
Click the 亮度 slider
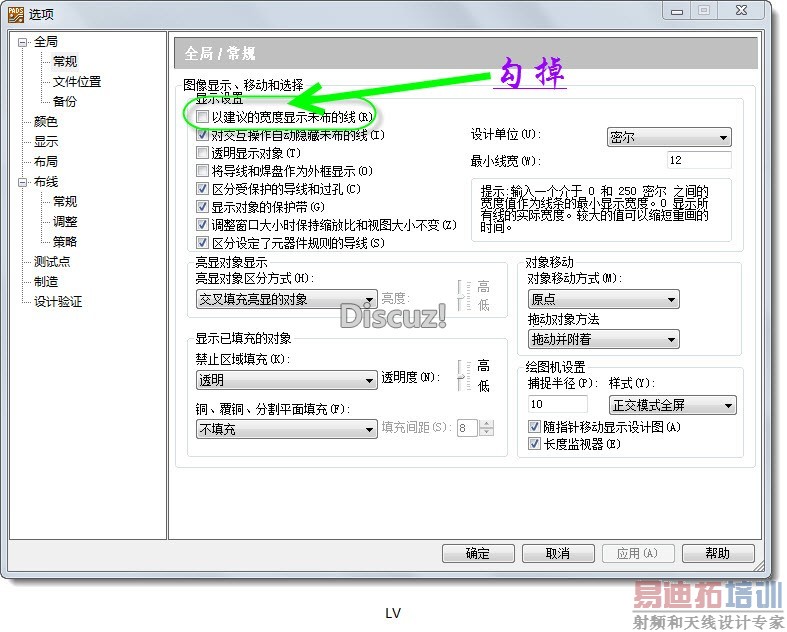tap(462, 296)
